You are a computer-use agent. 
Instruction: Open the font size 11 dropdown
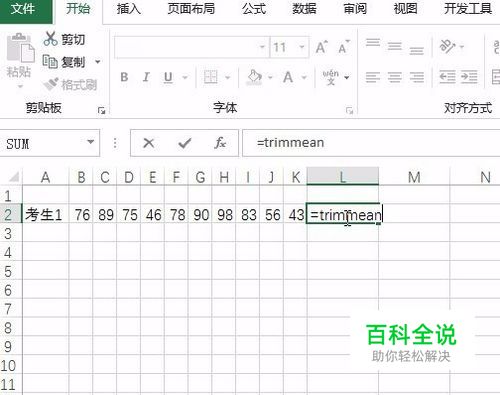[x=302, y=47]
